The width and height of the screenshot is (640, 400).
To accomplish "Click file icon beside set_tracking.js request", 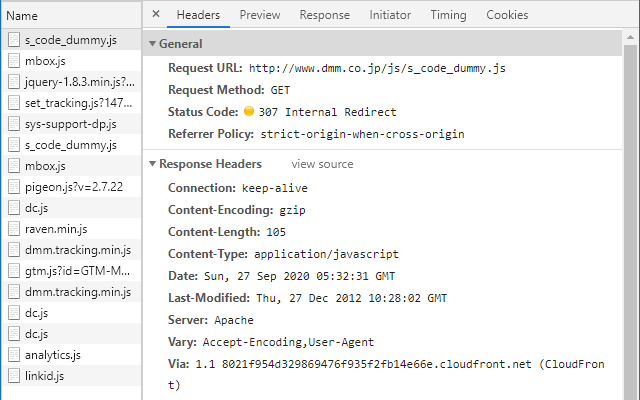I will (14, 103).
